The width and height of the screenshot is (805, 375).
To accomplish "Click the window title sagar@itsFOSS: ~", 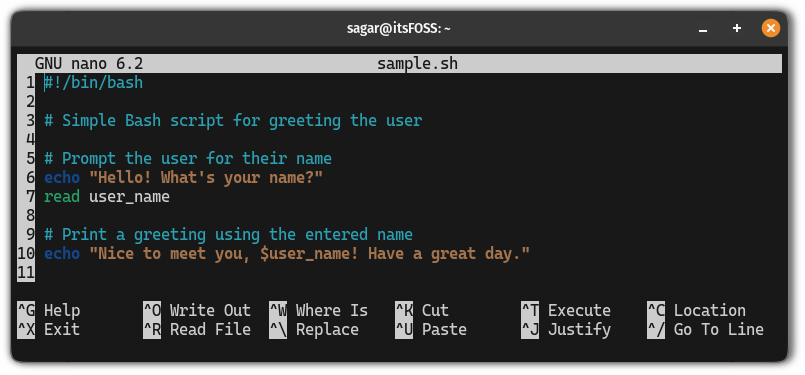I will tap(398, 29).
